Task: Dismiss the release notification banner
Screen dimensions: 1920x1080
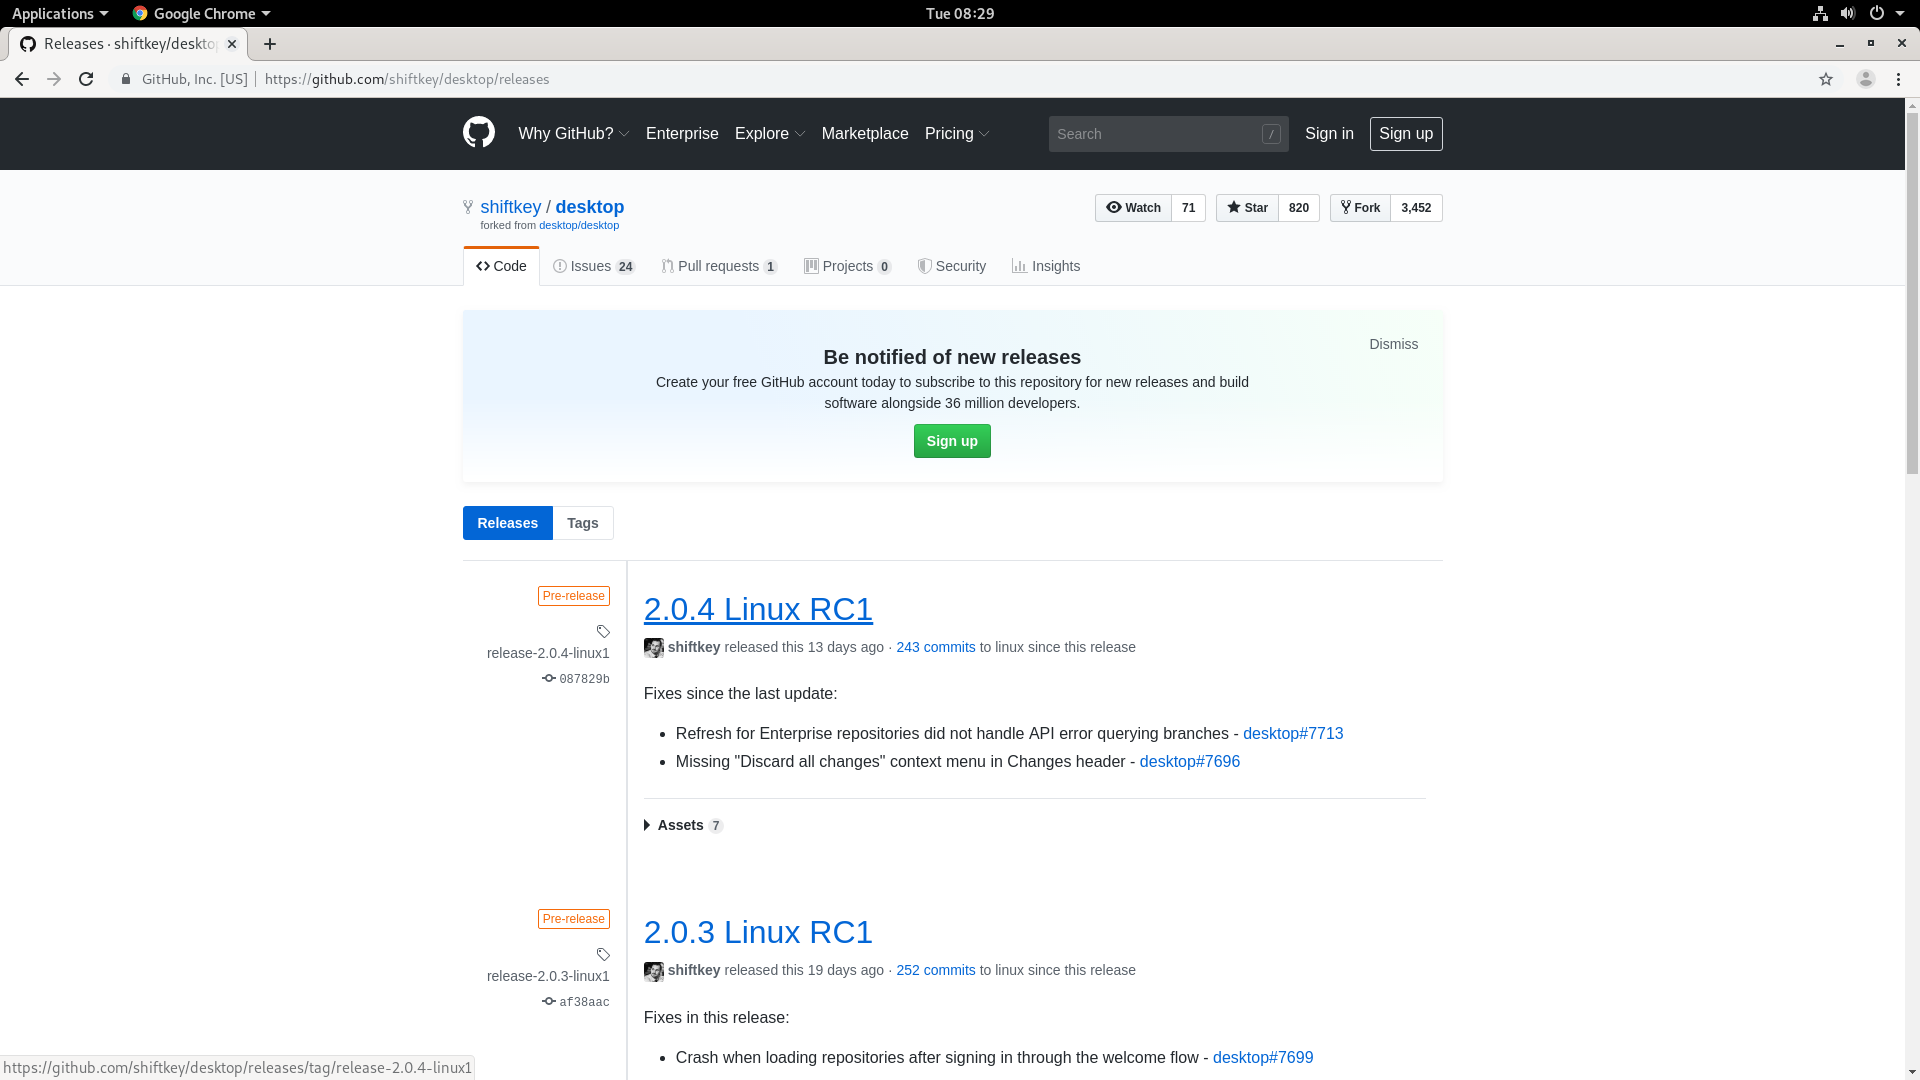Action: (1393, 344)
